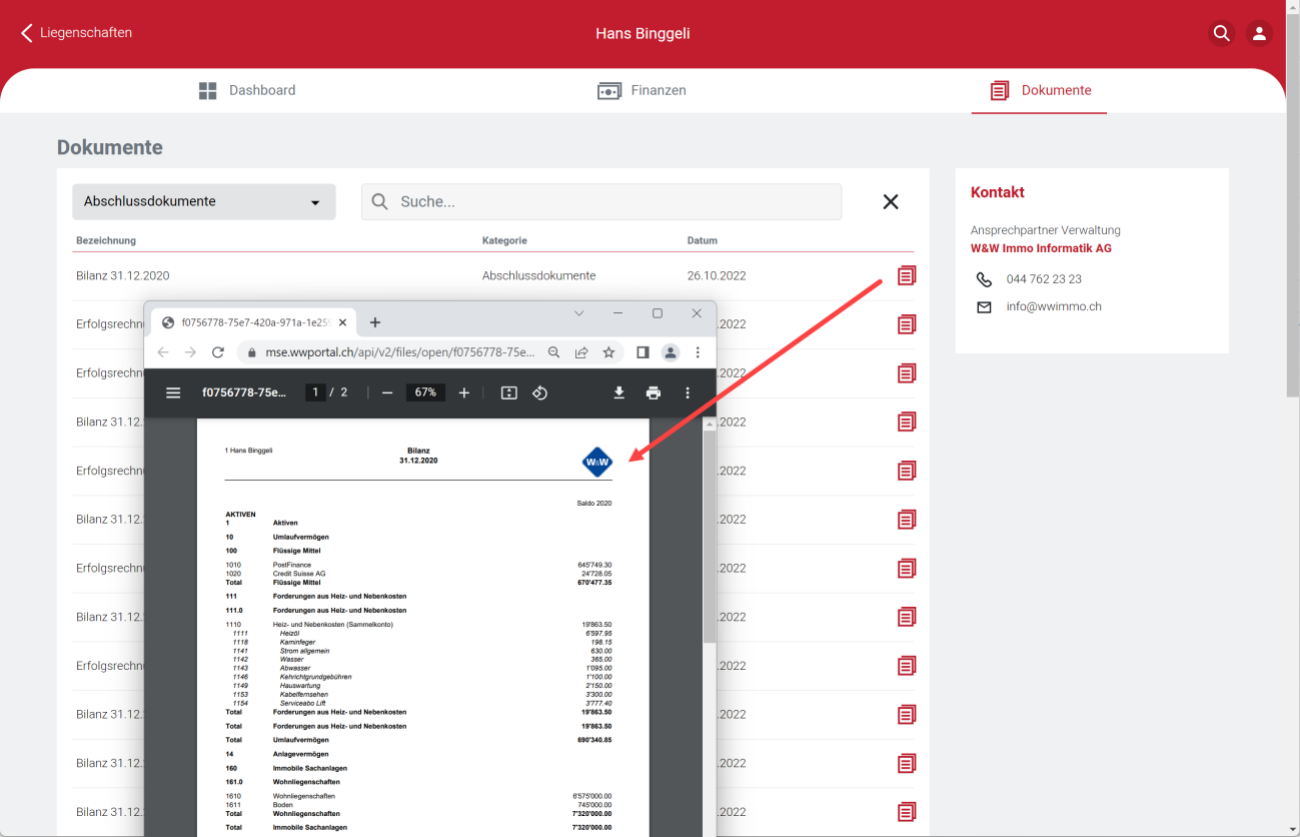Click the Datum column header

[702, 241]
